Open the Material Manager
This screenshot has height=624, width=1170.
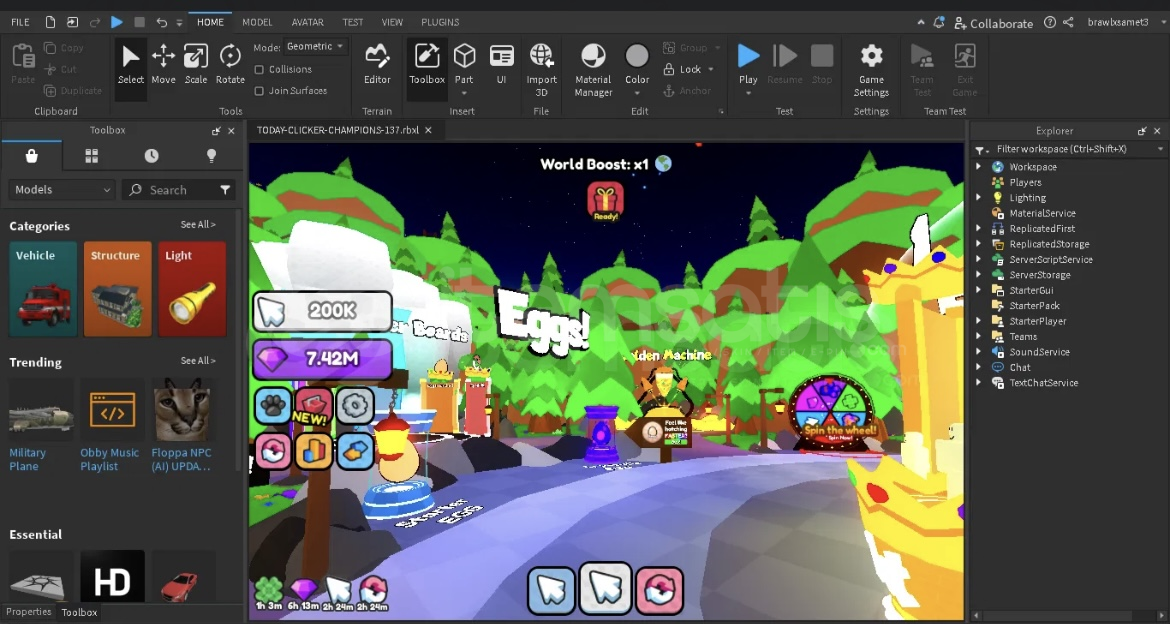[x=593, y=64]
